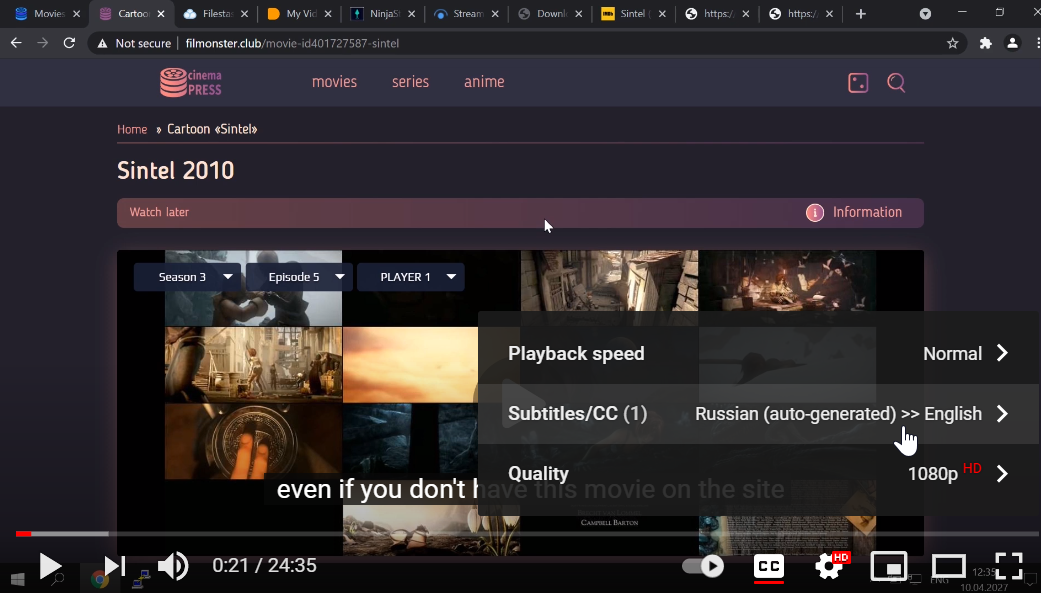1041x593 pixels.
Task: Open Playback speed settings submenu
Action: coord(758,354)
